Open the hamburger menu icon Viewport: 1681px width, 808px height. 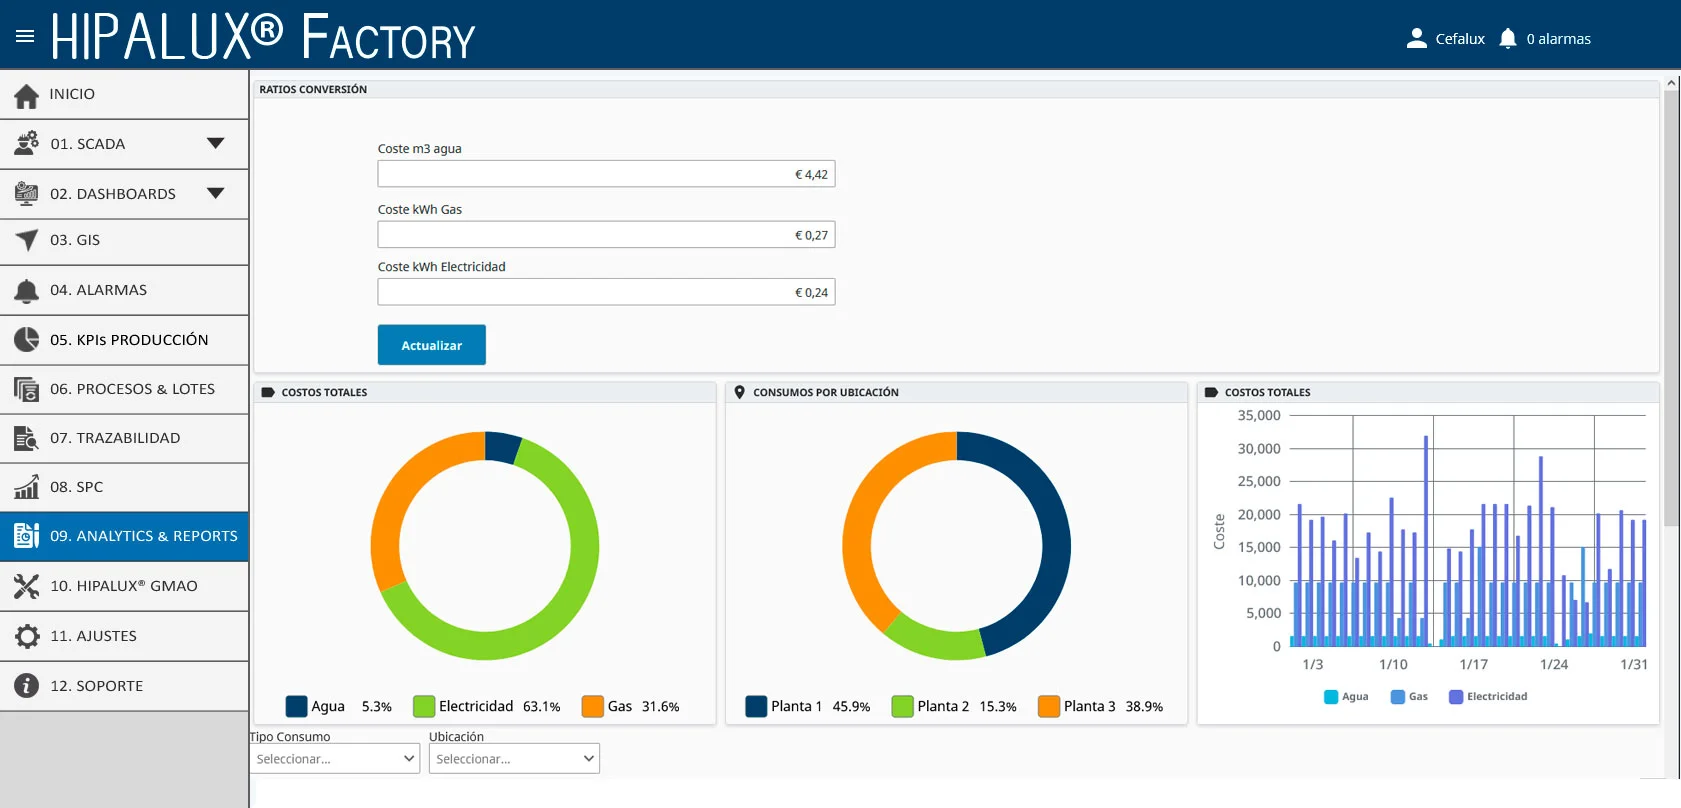tap(25, 37)
